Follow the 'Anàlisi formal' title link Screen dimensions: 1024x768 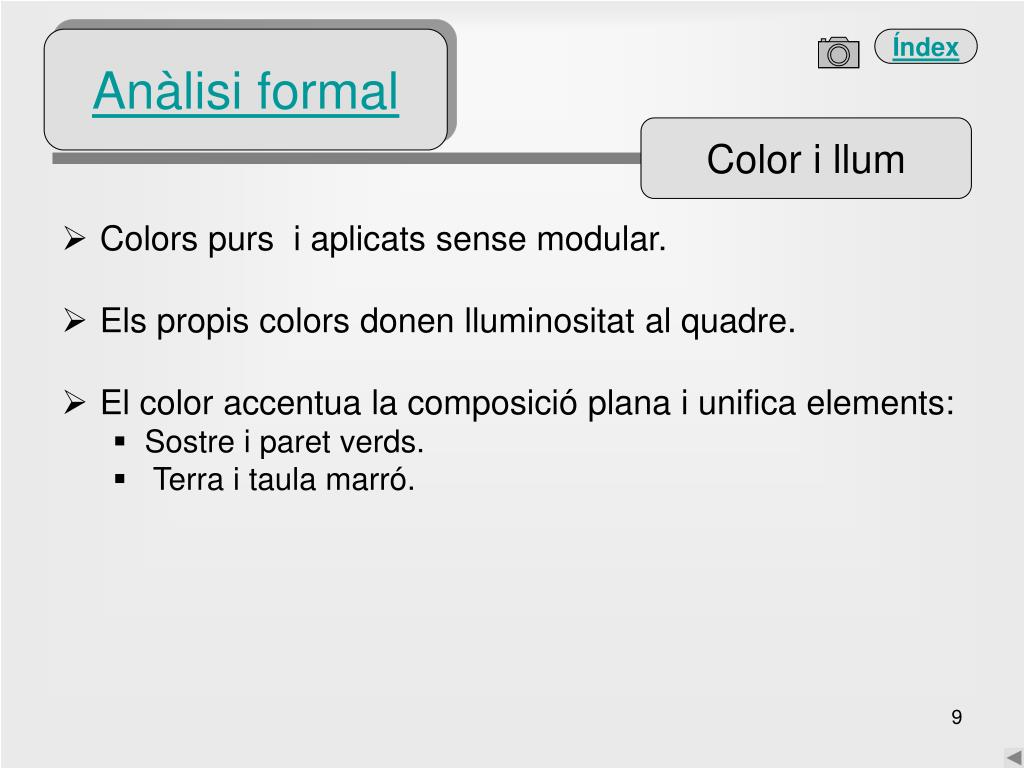[x=246, y=91]
